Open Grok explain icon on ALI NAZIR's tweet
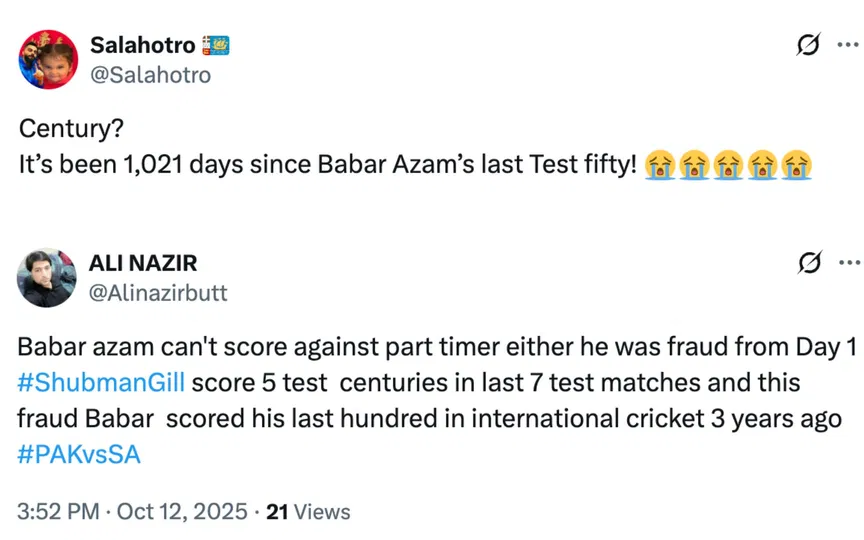Screen dimensions: 864x540 [808, 264]
